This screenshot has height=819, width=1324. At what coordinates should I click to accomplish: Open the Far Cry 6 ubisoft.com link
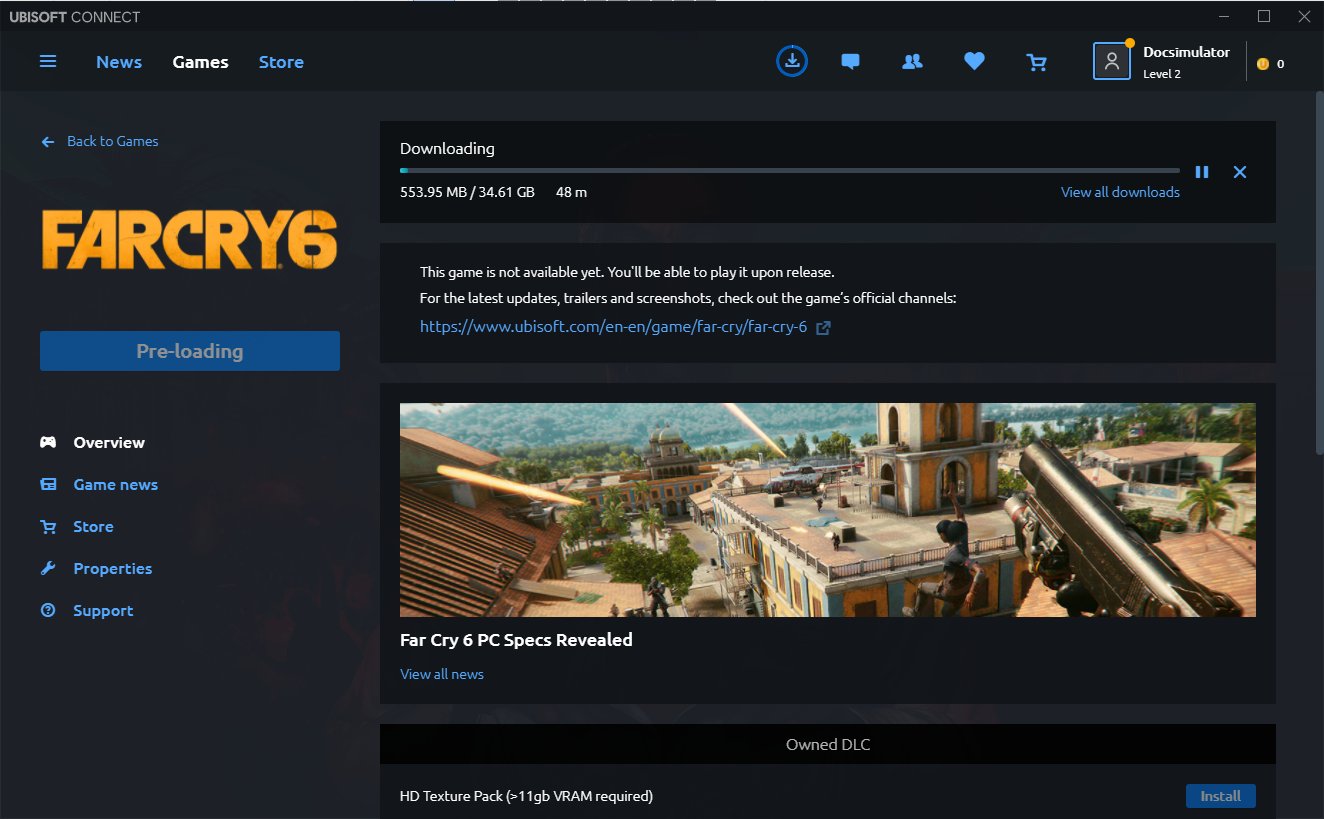613,327
